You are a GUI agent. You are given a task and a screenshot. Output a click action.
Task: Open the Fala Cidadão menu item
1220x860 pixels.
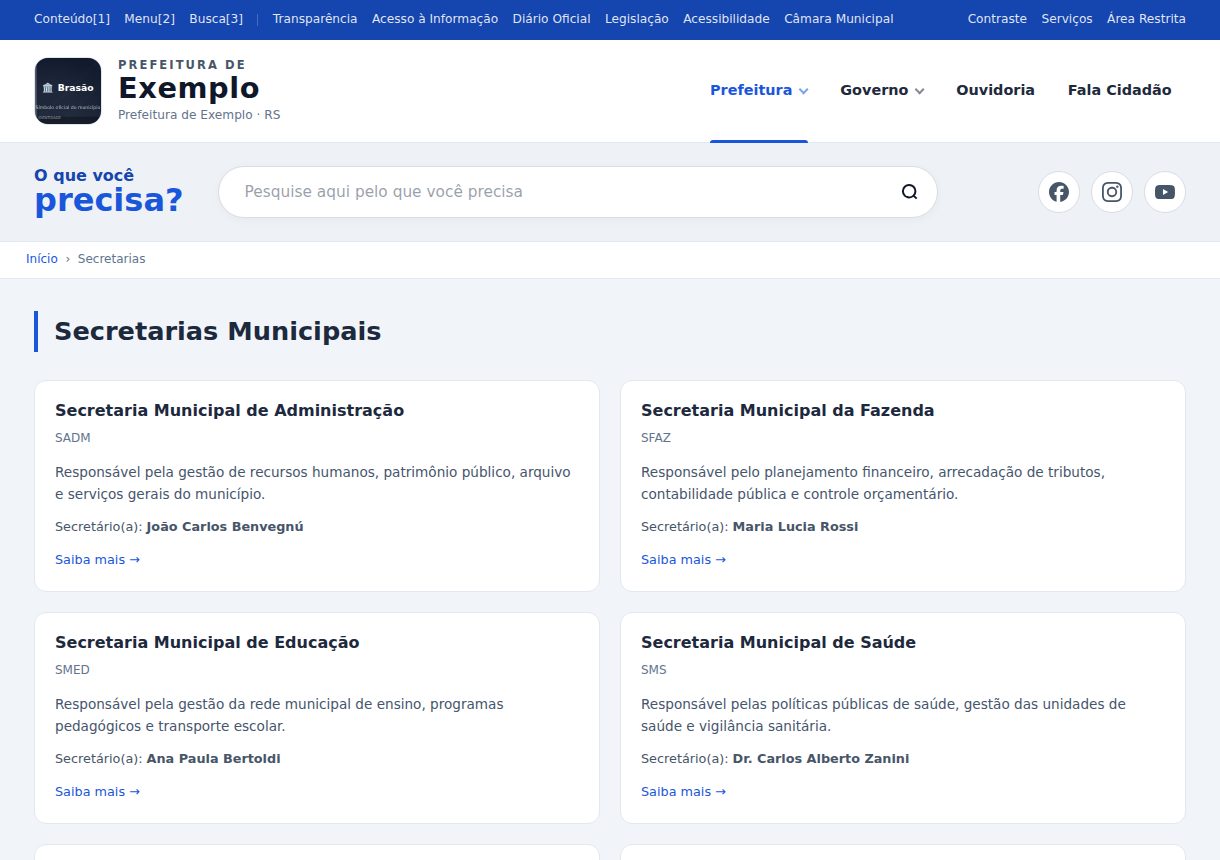click(x=1119, y=90)
